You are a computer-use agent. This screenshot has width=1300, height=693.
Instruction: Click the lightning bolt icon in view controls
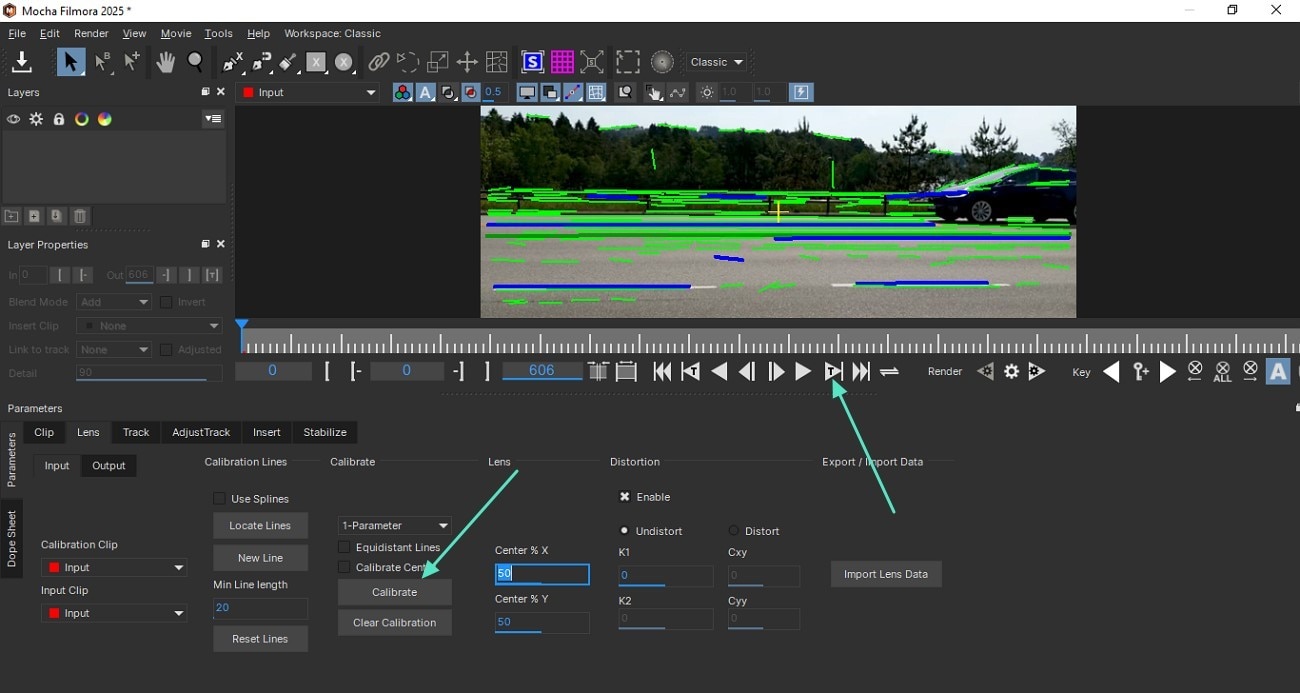click(x=801, y=92)
